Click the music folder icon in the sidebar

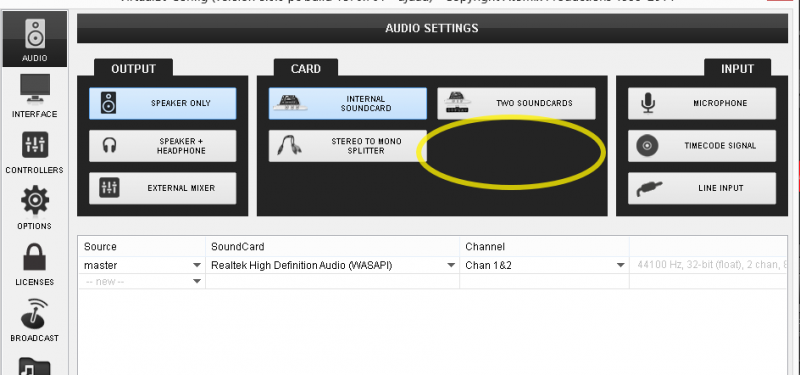[35, 366]
